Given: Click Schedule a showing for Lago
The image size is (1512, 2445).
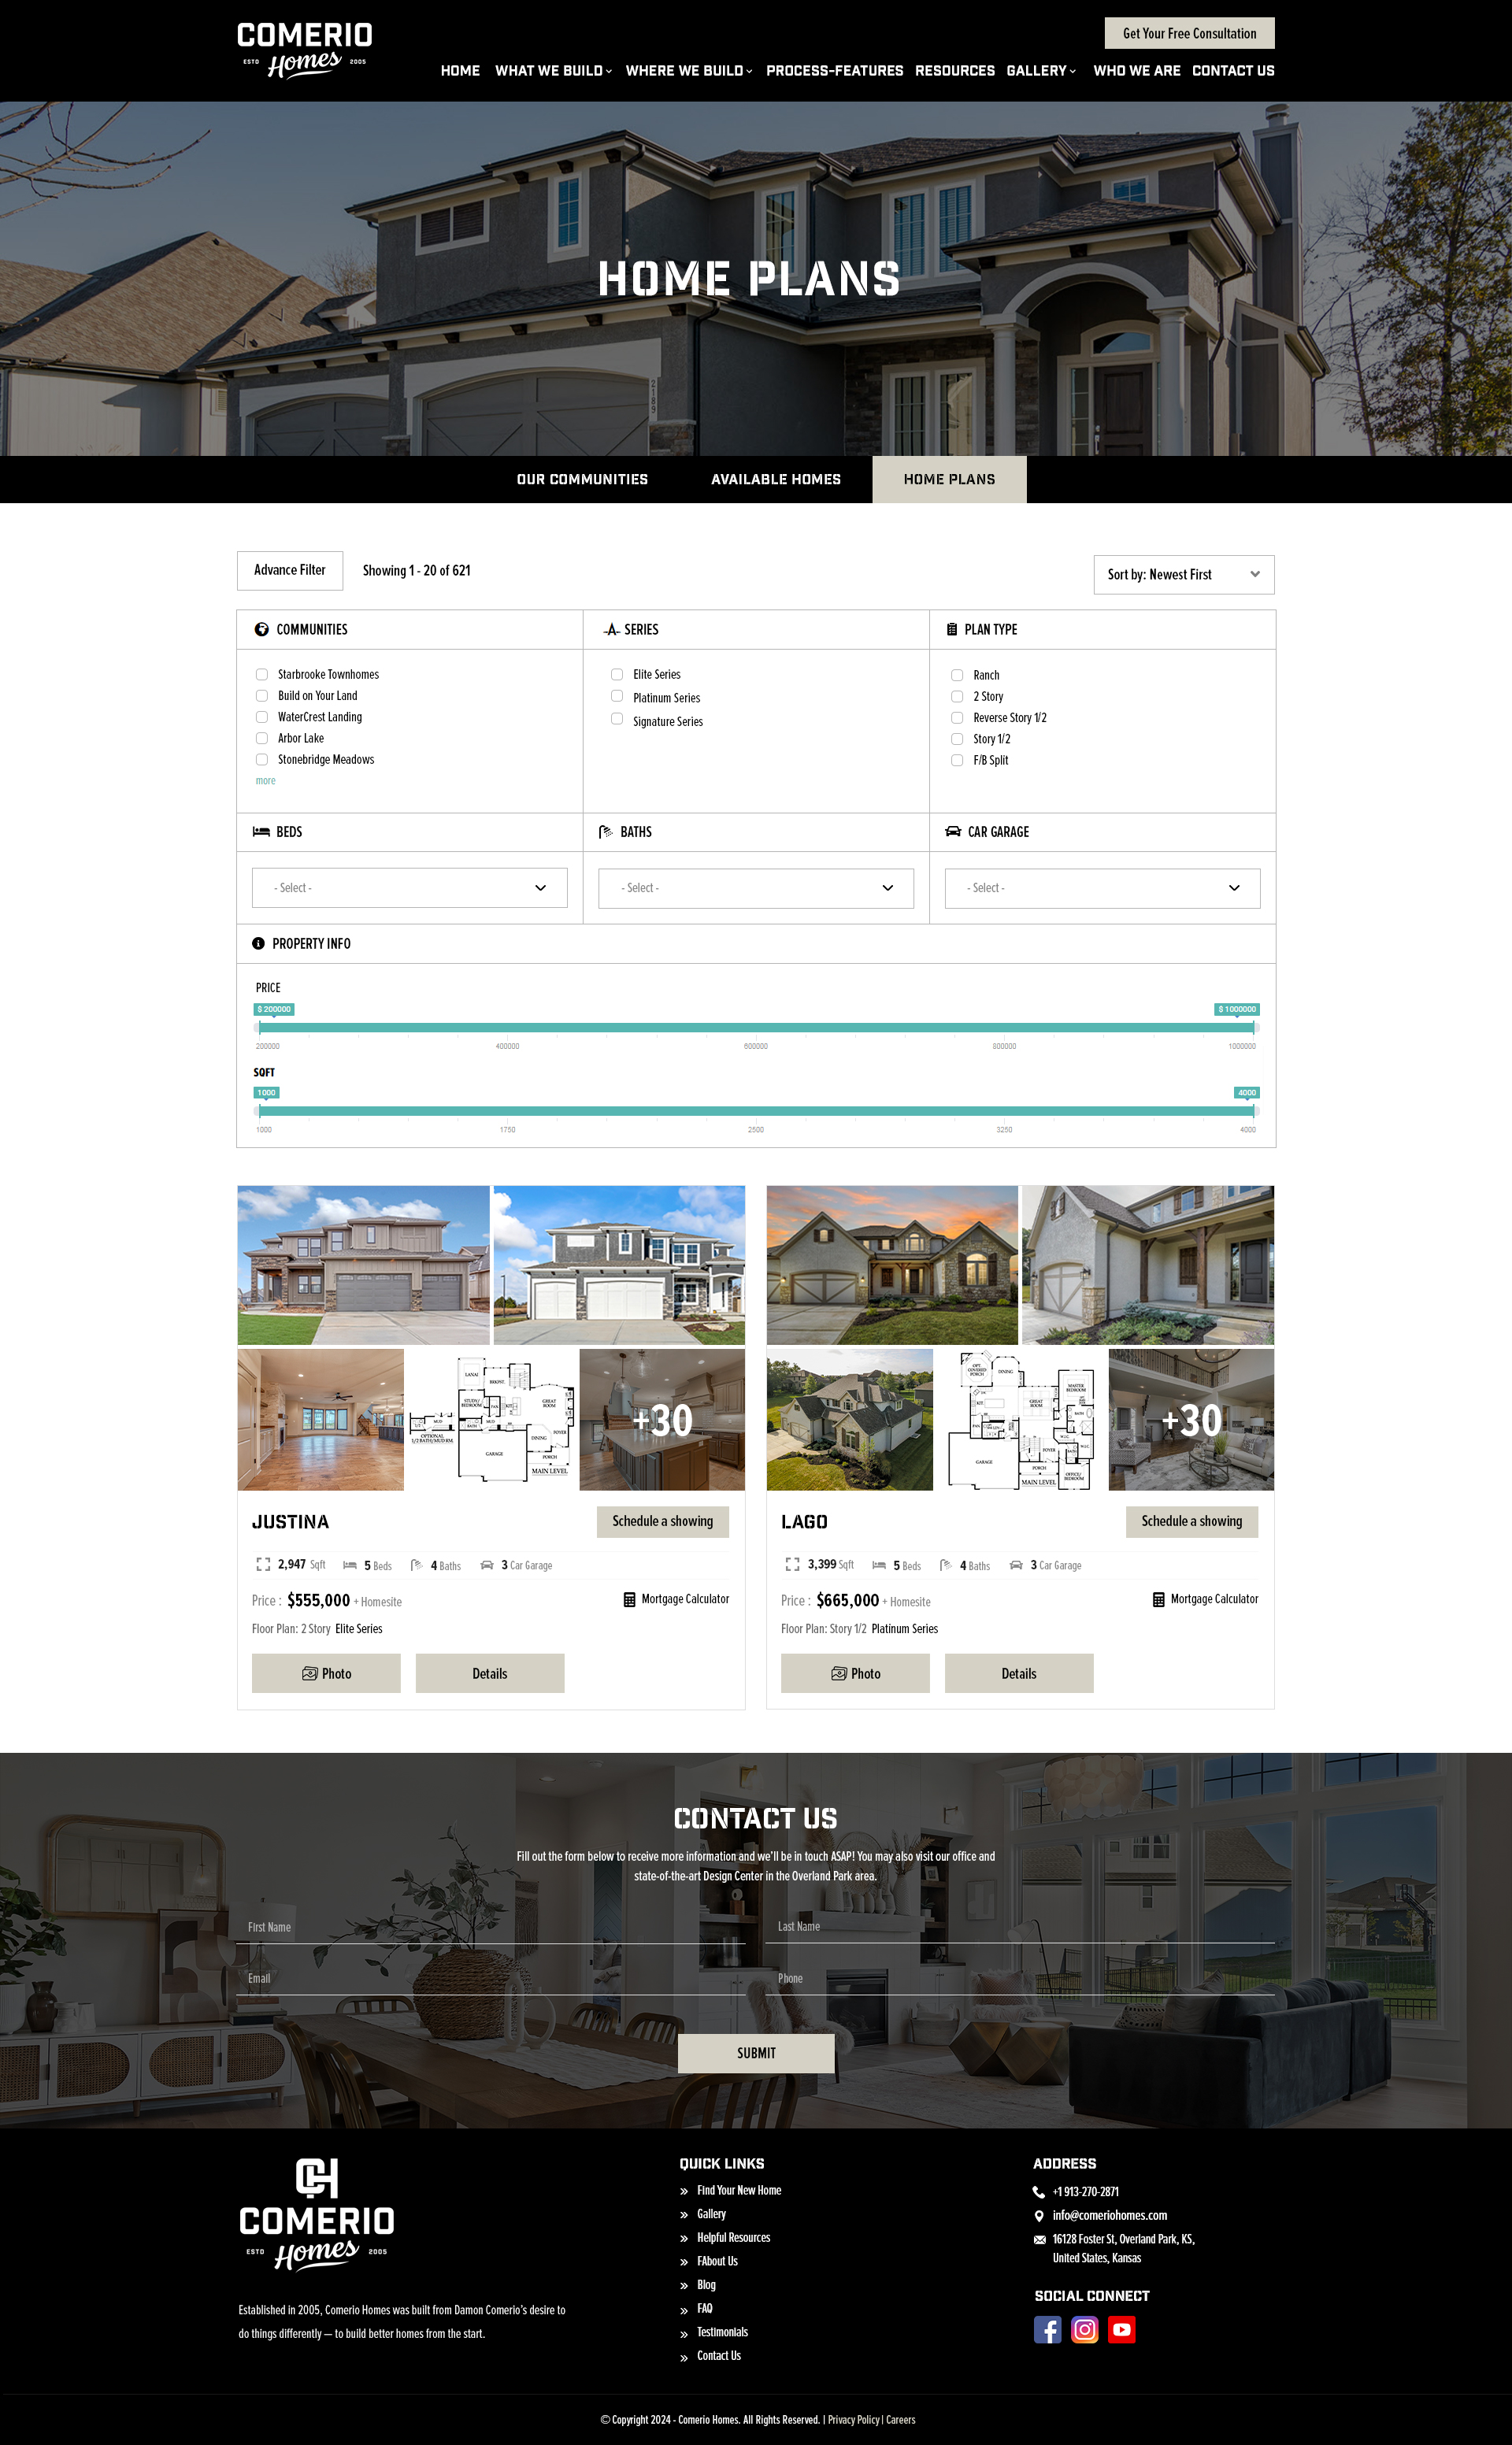Looking at the screenshot, I should 1191,1521.
